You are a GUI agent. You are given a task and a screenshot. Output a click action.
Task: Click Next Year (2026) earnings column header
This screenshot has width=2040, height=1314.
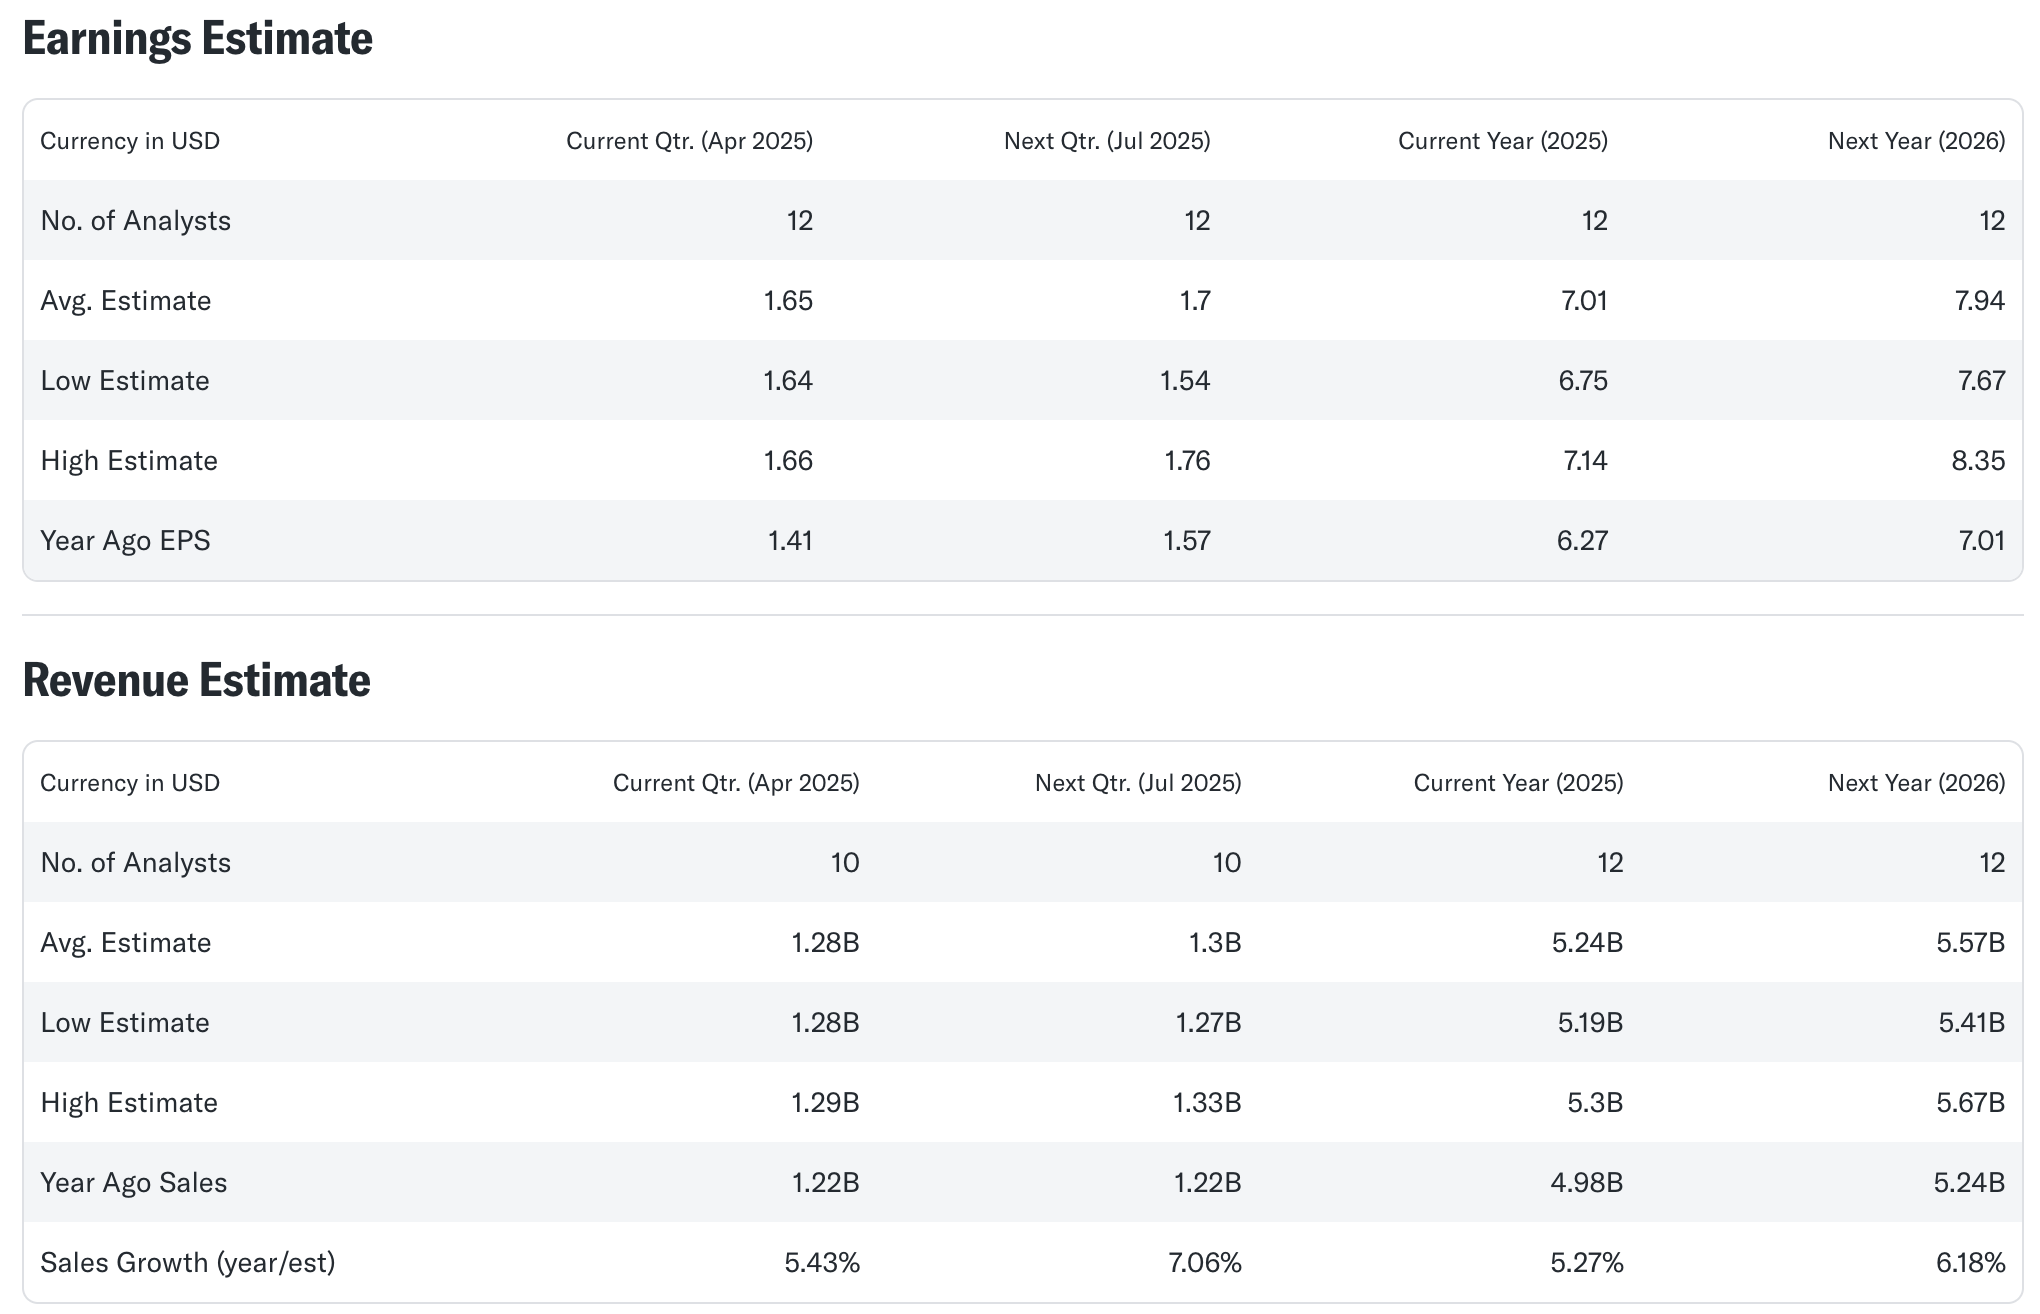1915,141
